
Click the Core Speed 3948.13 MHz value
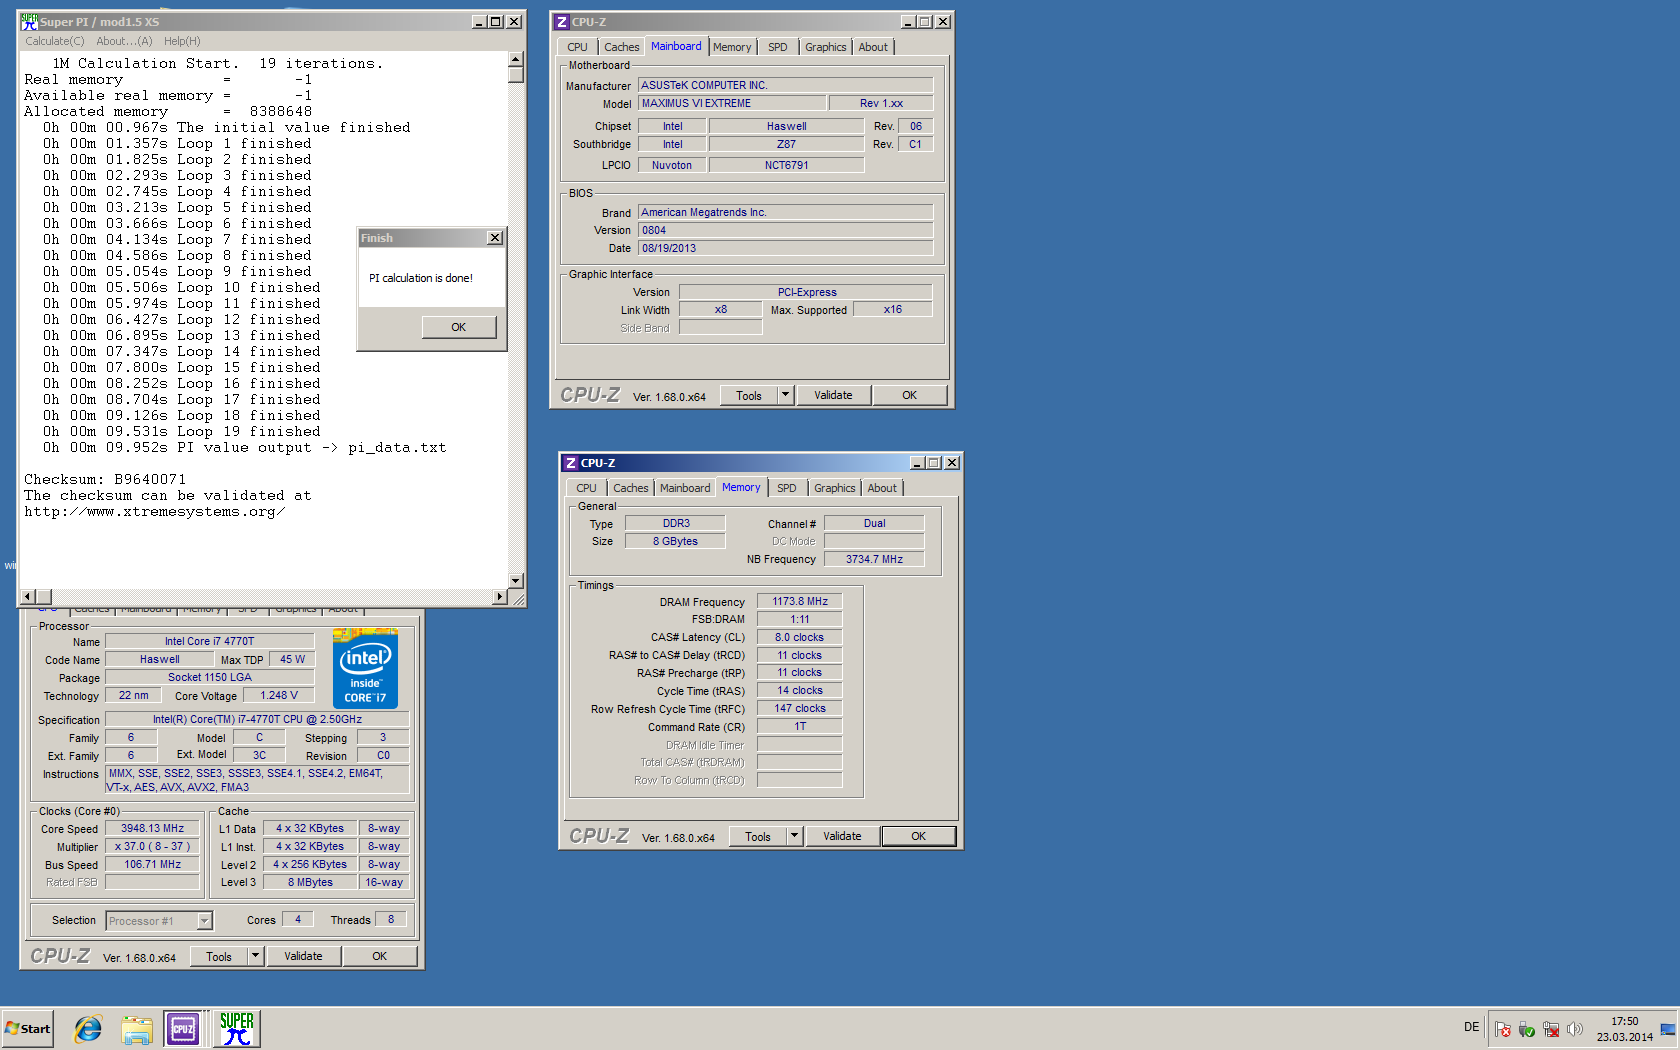[153, 828]
